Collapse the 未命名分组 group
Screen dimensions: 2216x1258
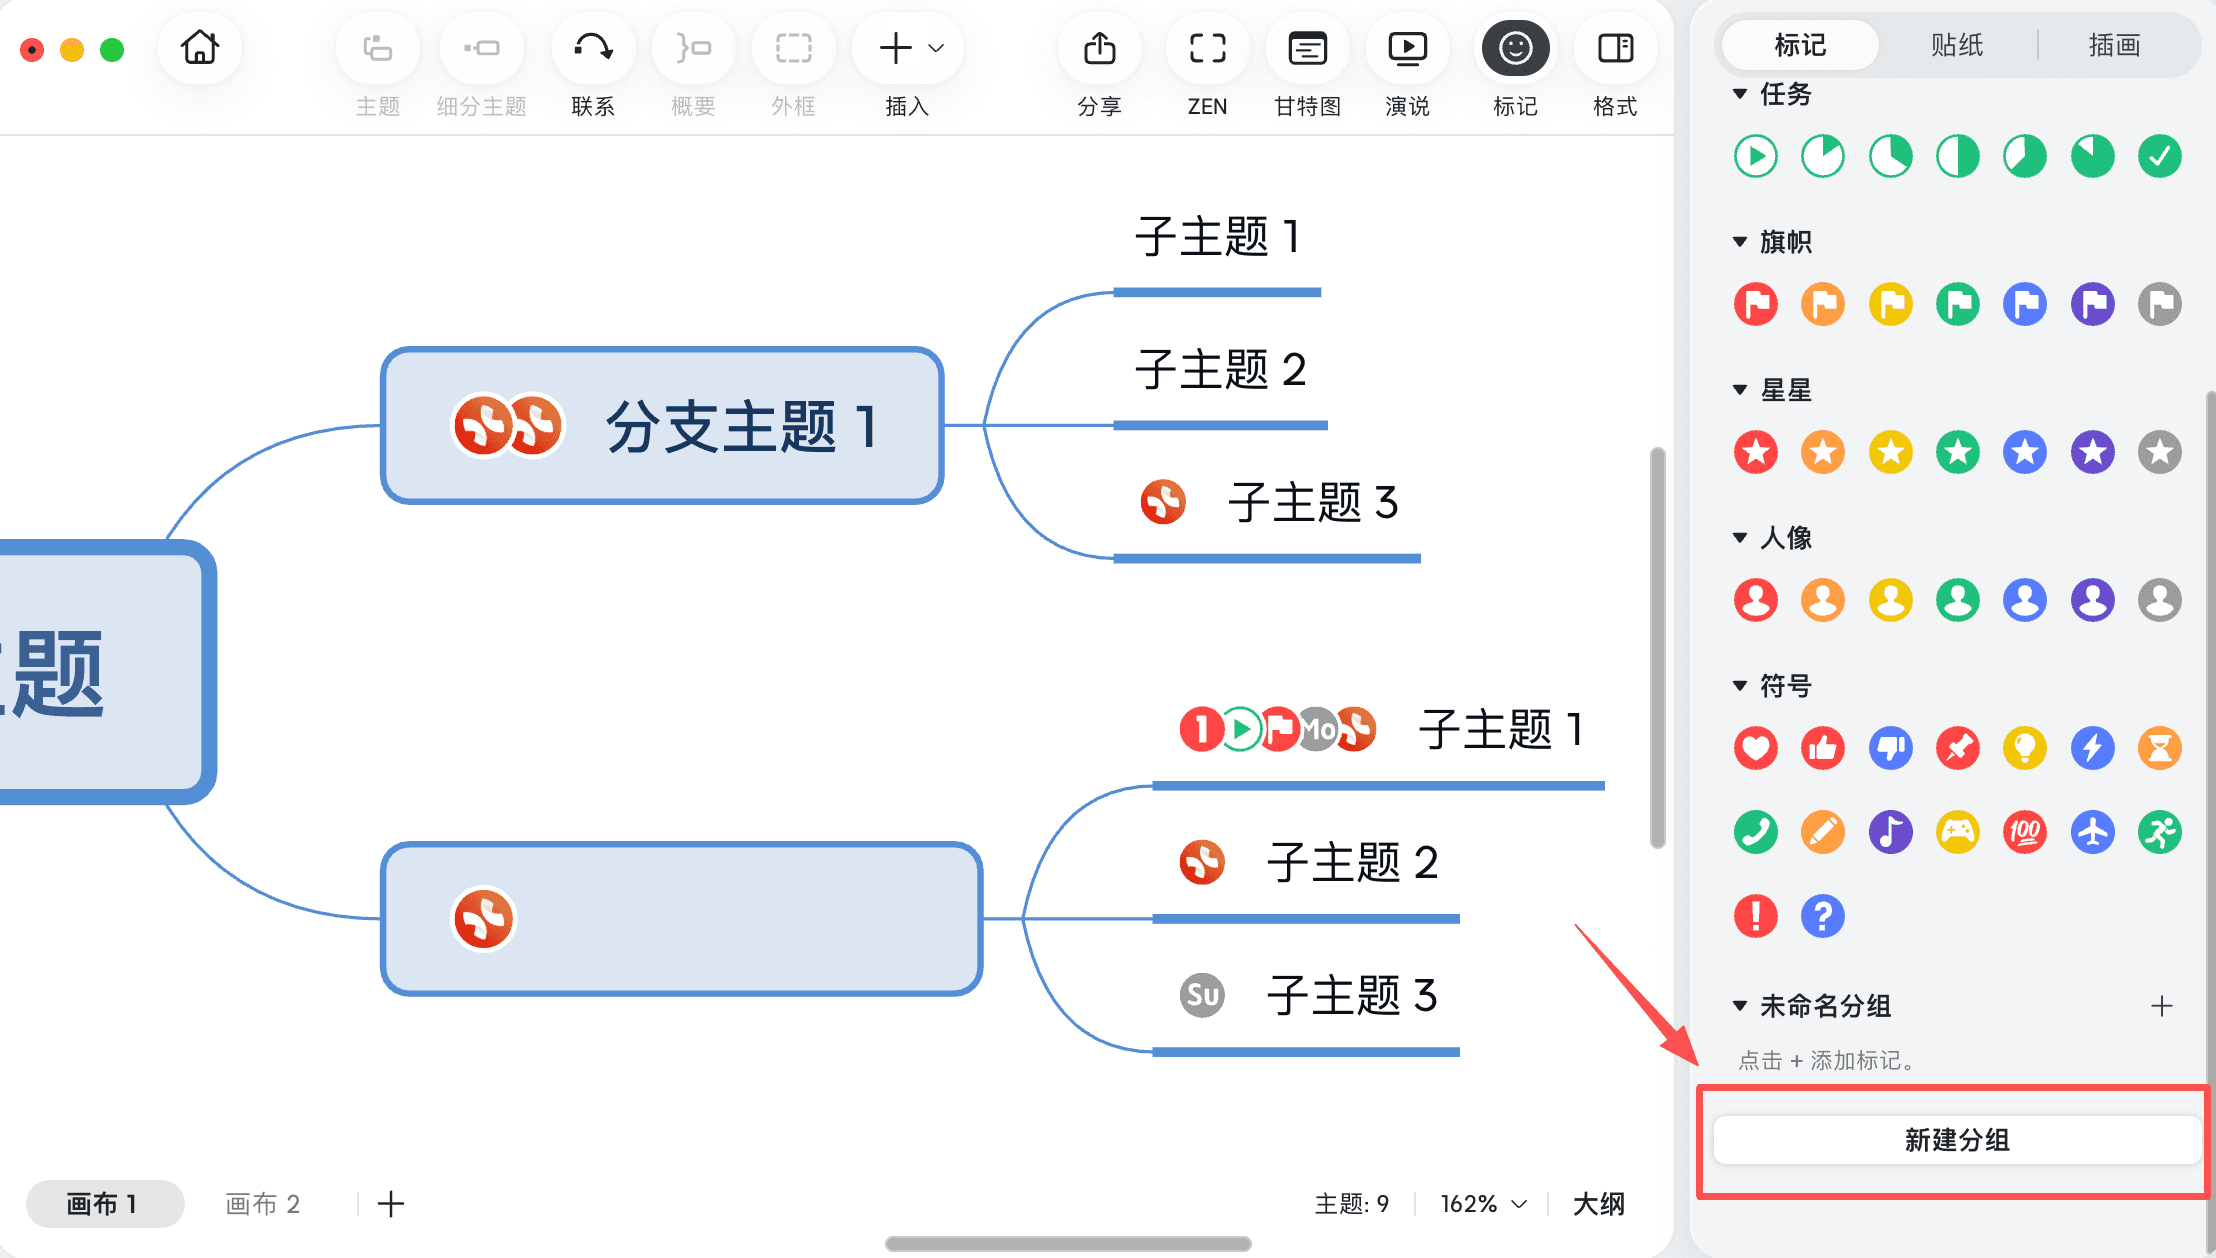[1740, 1006]
